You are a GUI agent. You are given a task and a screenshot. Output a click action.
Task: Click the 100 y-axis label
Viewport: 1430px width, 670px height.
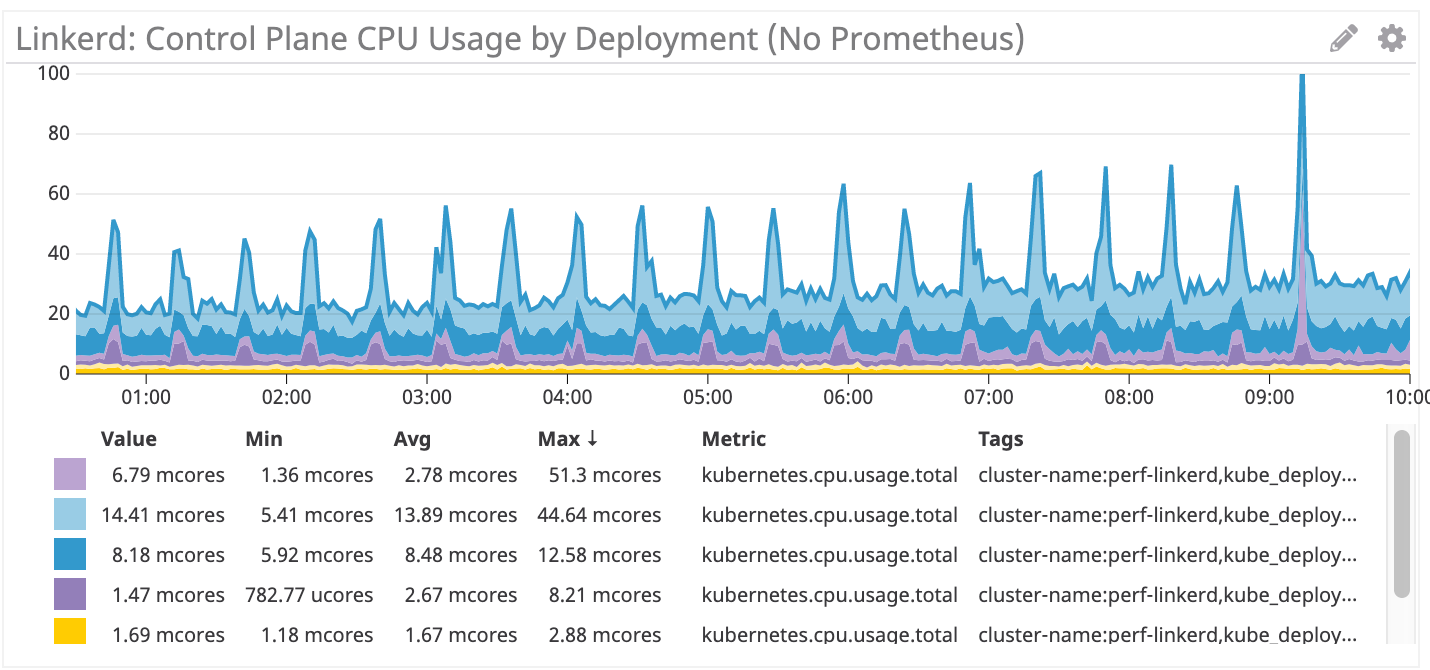[x=53, y=73]
